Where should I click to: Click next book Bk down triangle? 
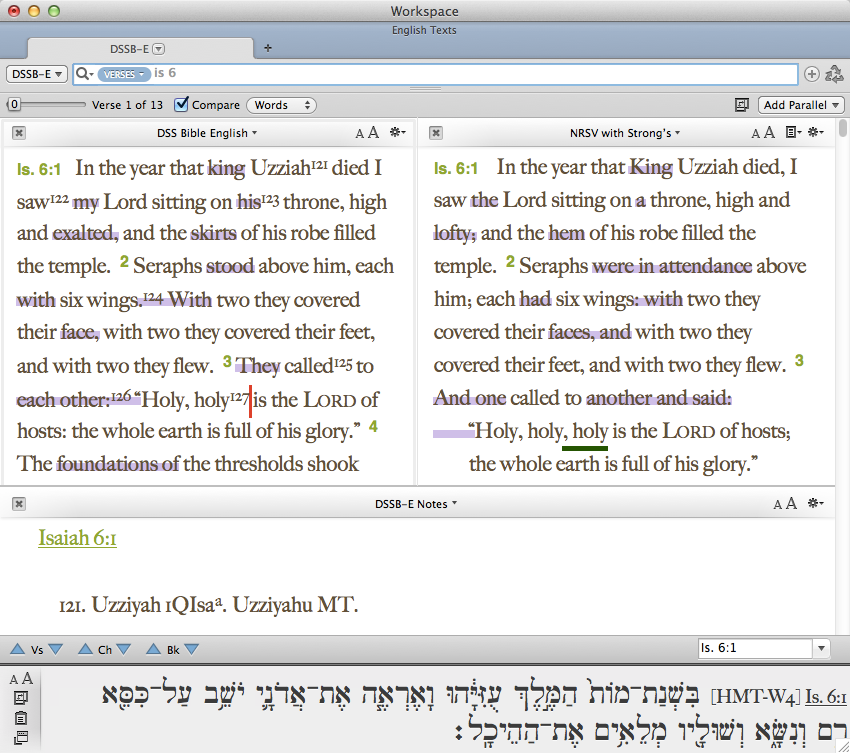(191, 649)
